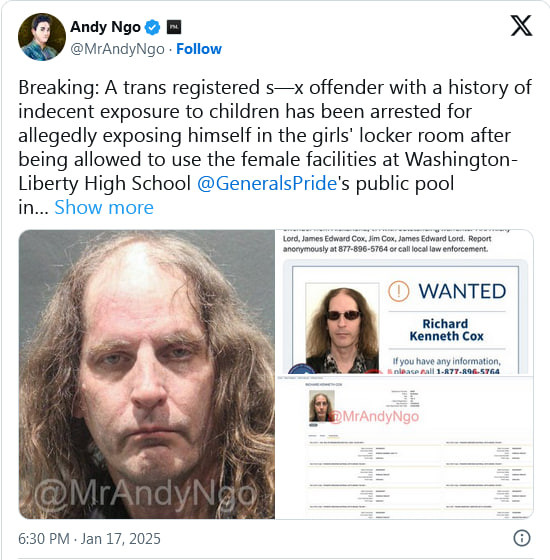
Task: Open the records document image with case listings
Action: (405, 447)
